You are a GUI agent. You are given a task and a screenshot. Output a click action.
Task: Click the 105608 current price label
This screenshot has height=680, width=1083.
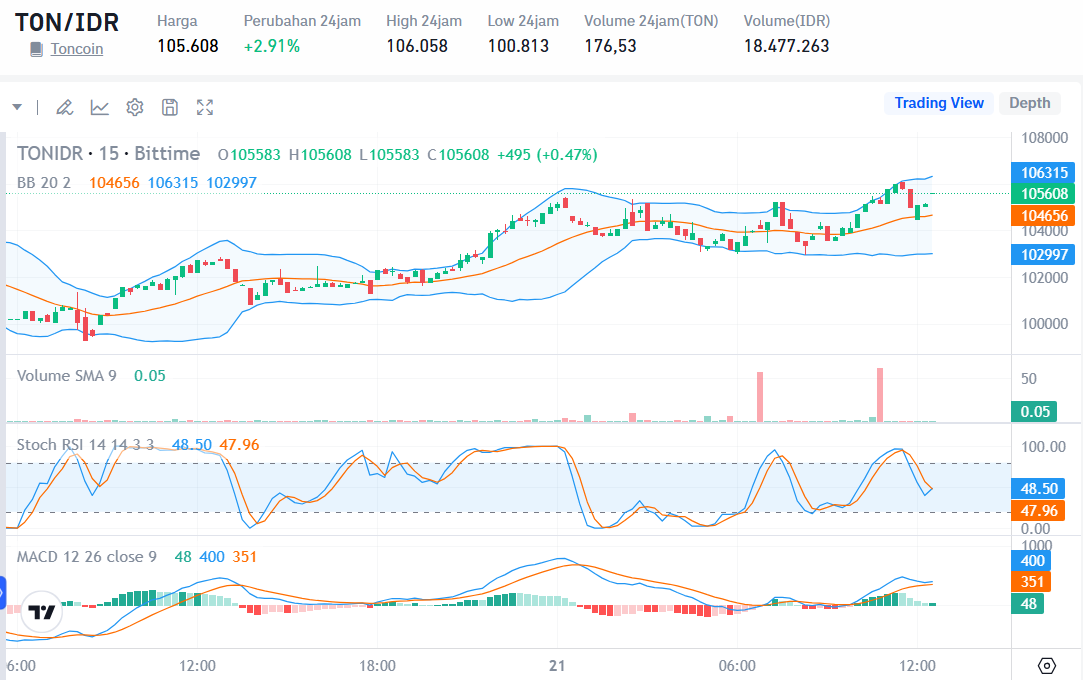pos(1044,194)
